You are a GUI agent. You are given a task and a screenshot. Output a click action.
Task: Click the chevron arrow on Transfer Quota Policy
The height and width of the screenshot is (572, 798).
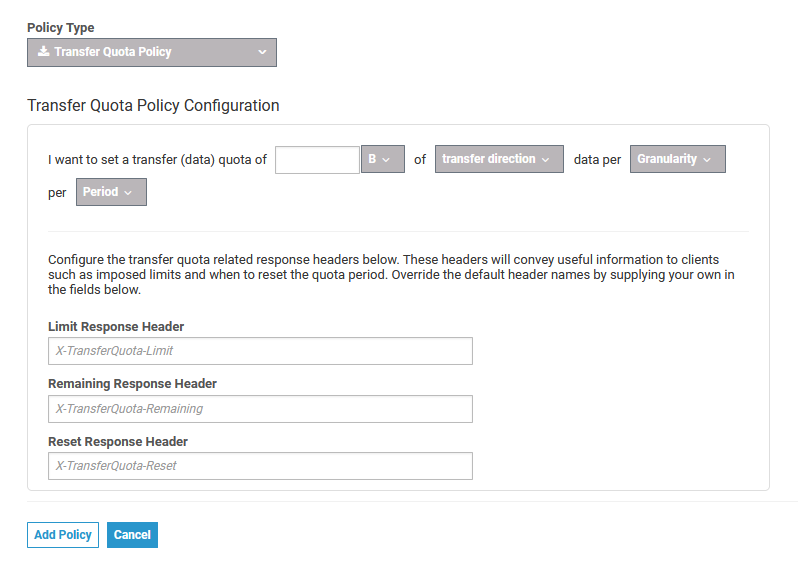(x=262, y=52)
